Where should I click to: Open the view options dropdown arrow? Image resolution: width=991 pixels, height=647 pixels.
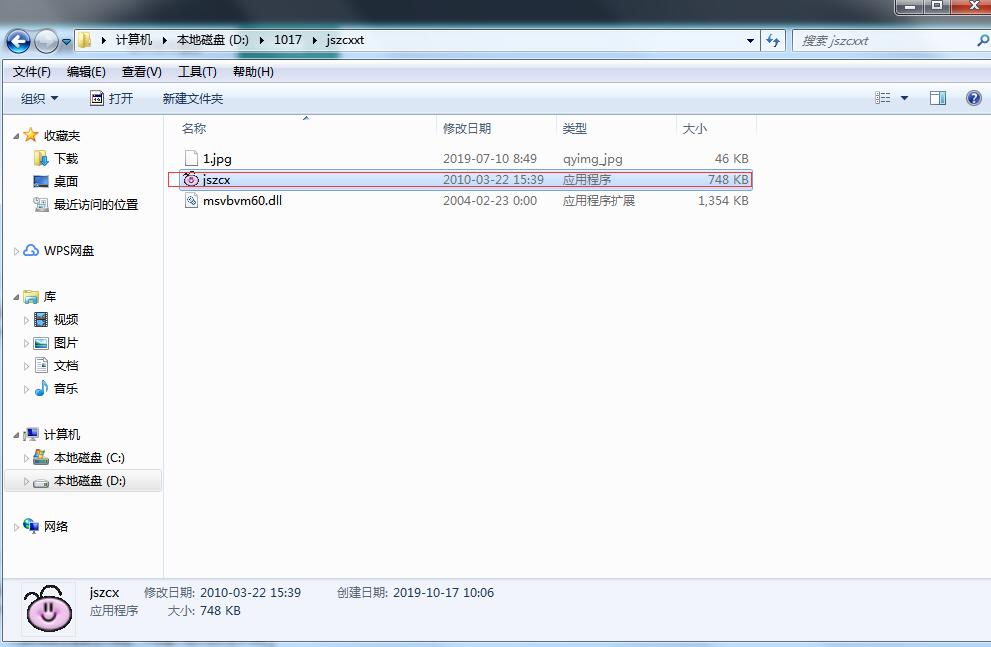click(x=904, y=98)
